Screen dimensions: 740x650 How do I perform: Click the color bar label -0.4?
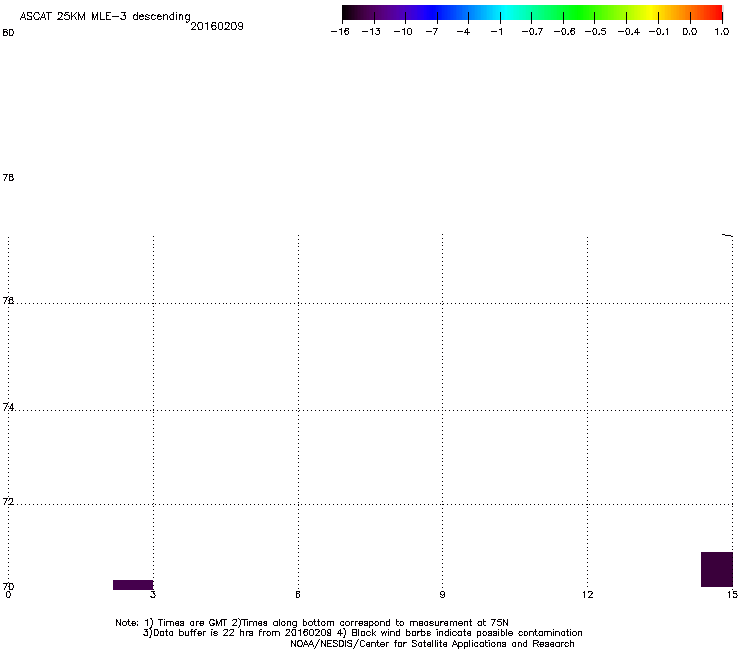pos(628,32)
